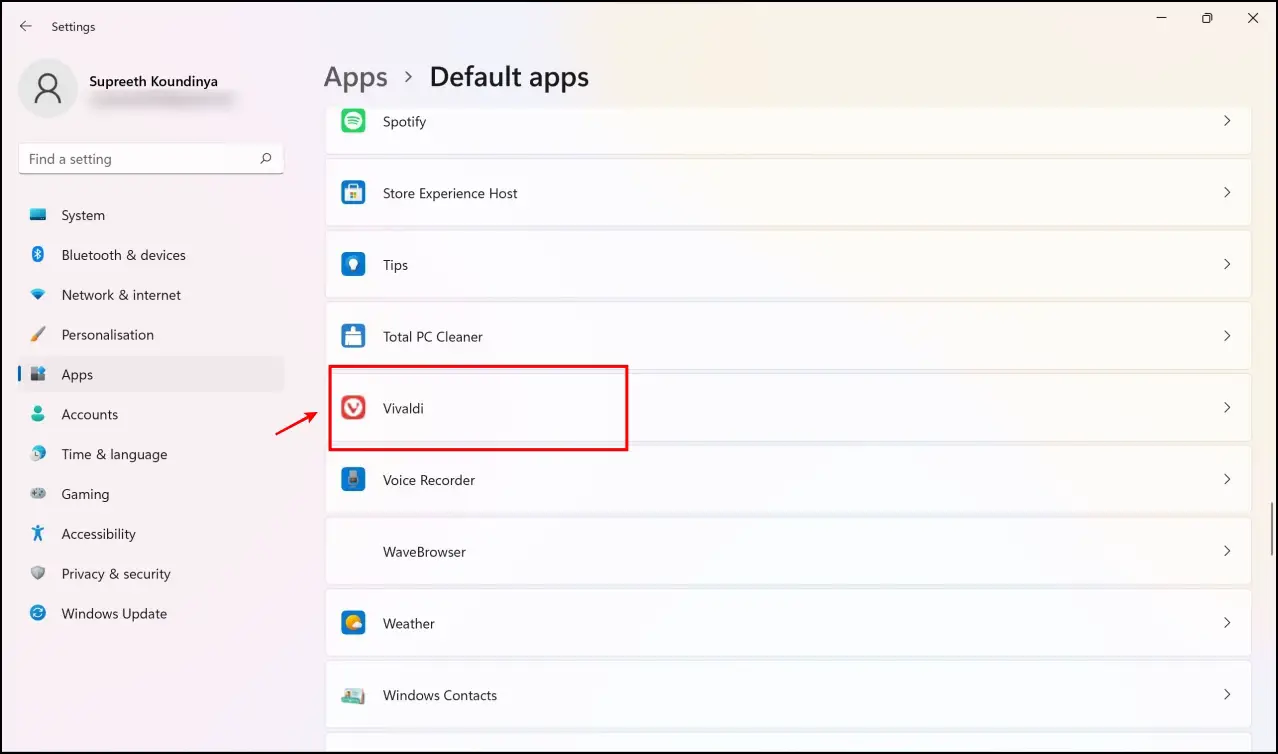The image size is (1278, 754).
Task: Click the Voice Recorder name
Action: (x=429, y=480)
